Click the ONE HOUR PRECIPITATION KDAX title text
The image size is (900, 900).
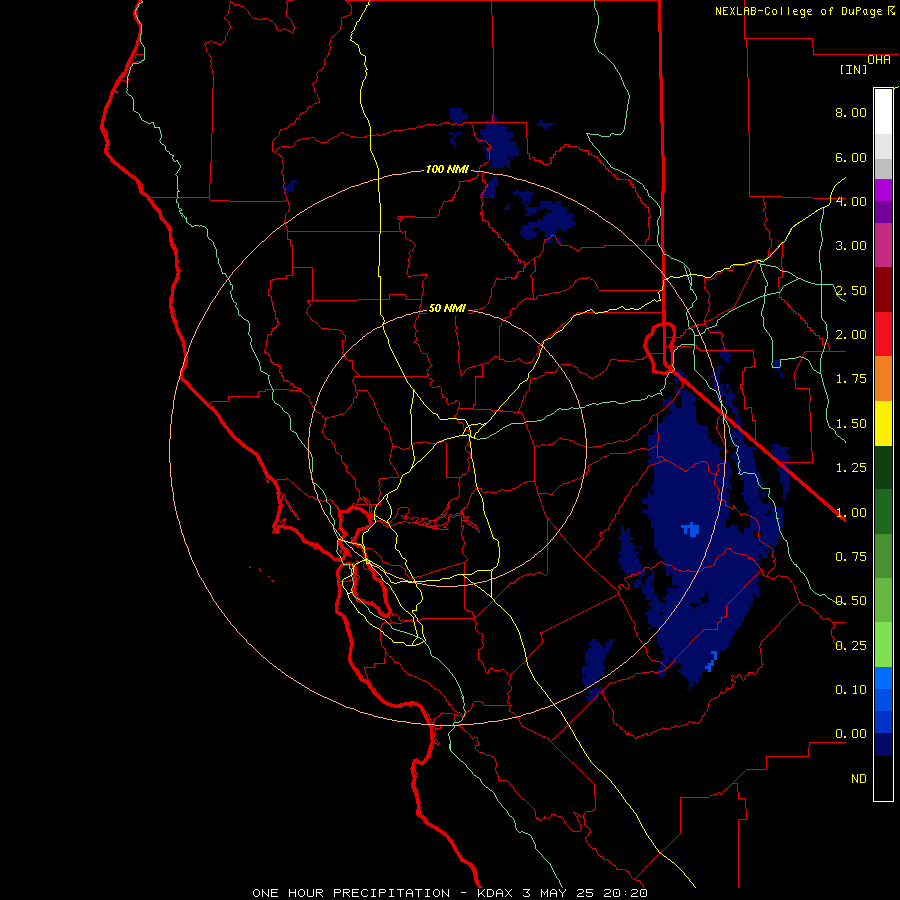[x=450, y=893]
